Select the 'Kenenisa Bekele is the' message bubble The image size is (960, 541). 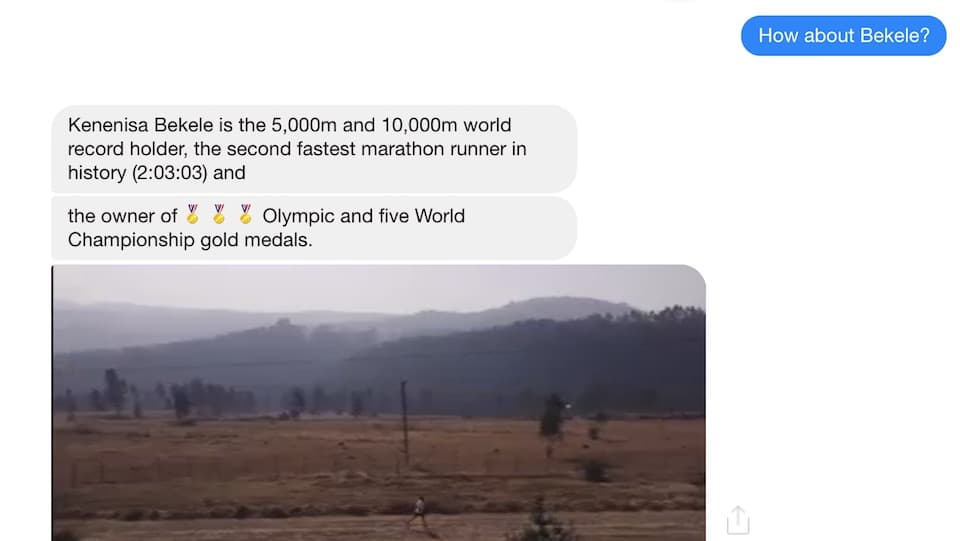(x=314, y=149)
